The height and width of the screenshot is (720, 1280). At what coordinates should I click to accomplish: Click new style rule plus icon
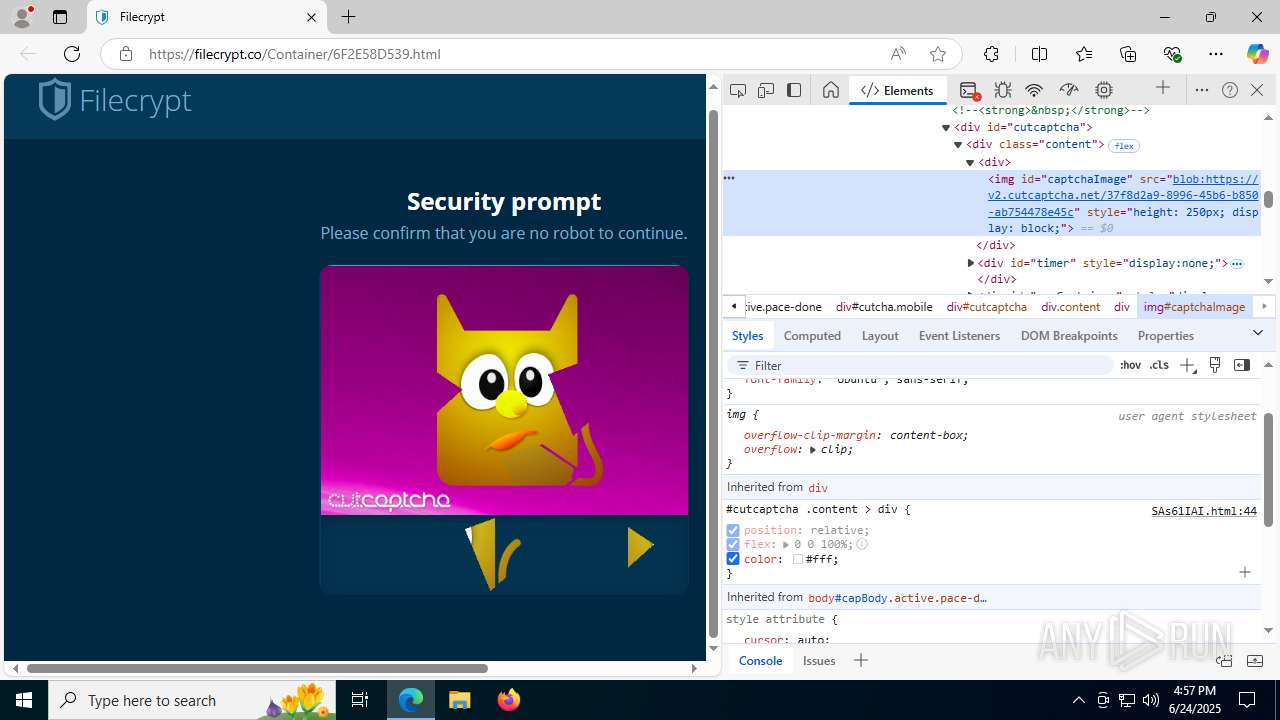[x=1187, y=365]
